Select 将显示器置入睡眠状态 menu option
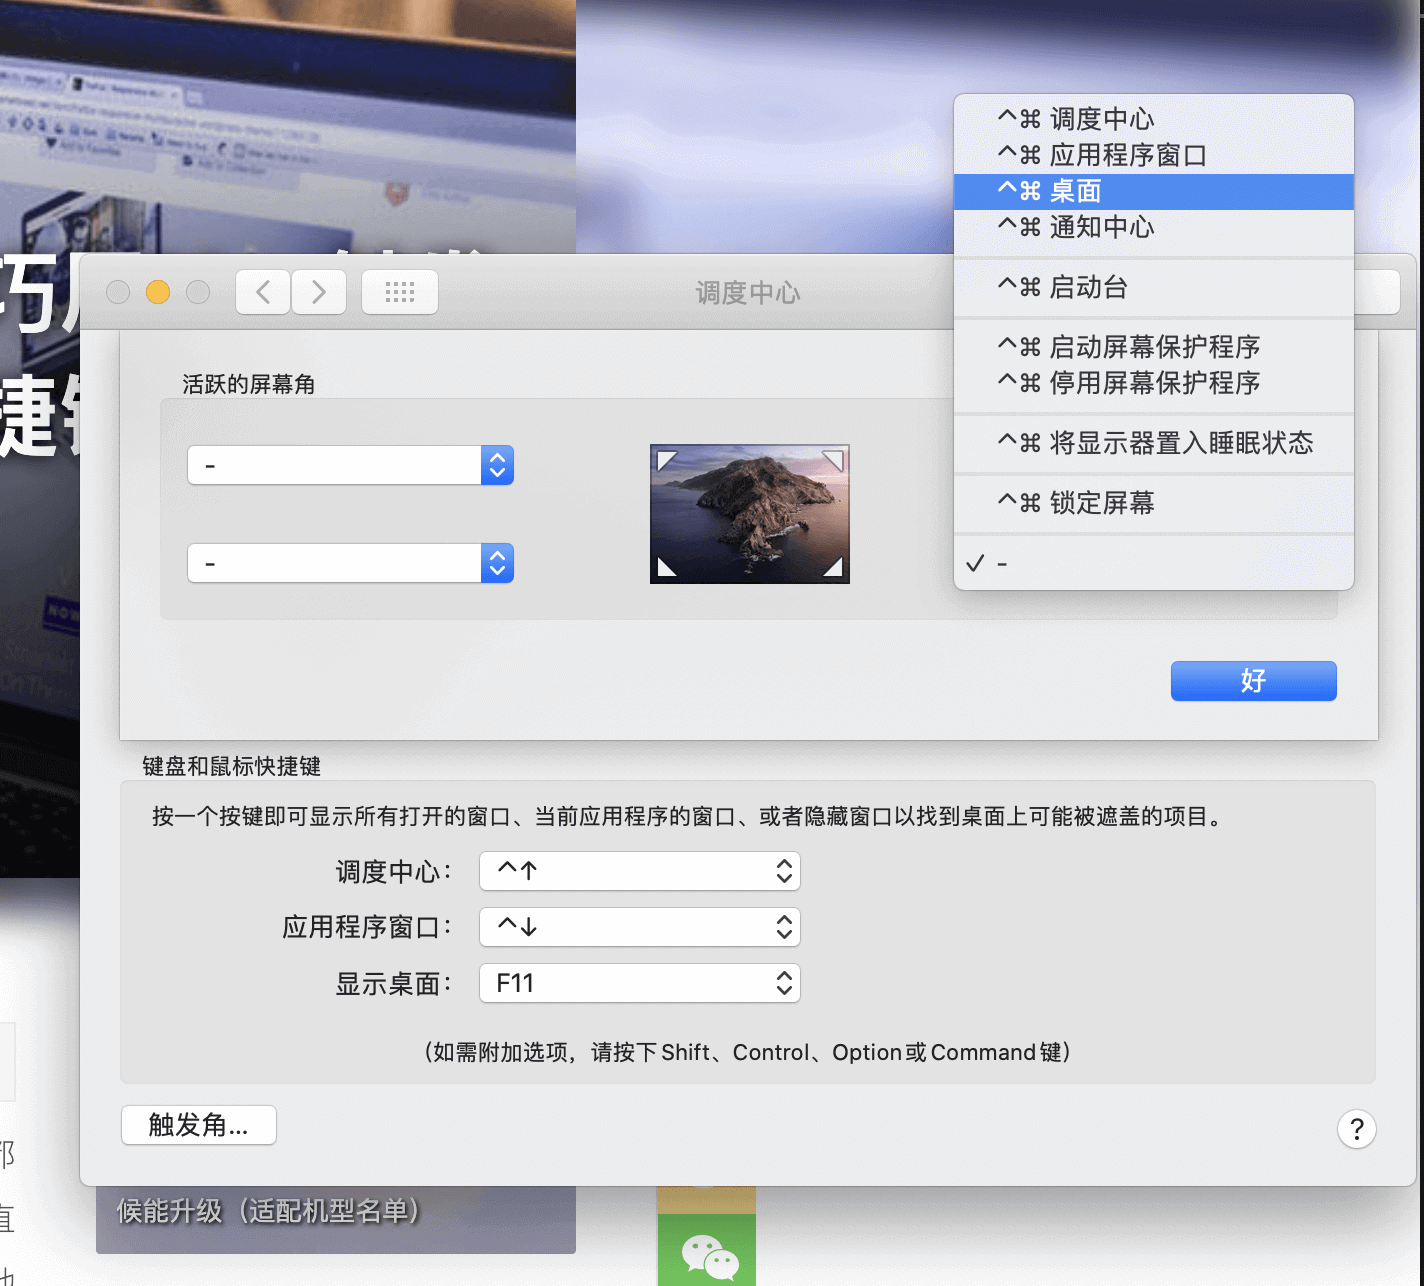1424x1286 pixels. coord(1153,443)
